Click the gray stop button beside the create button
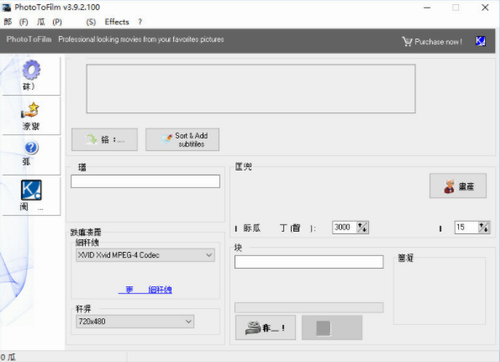 (x=332, y=328)
